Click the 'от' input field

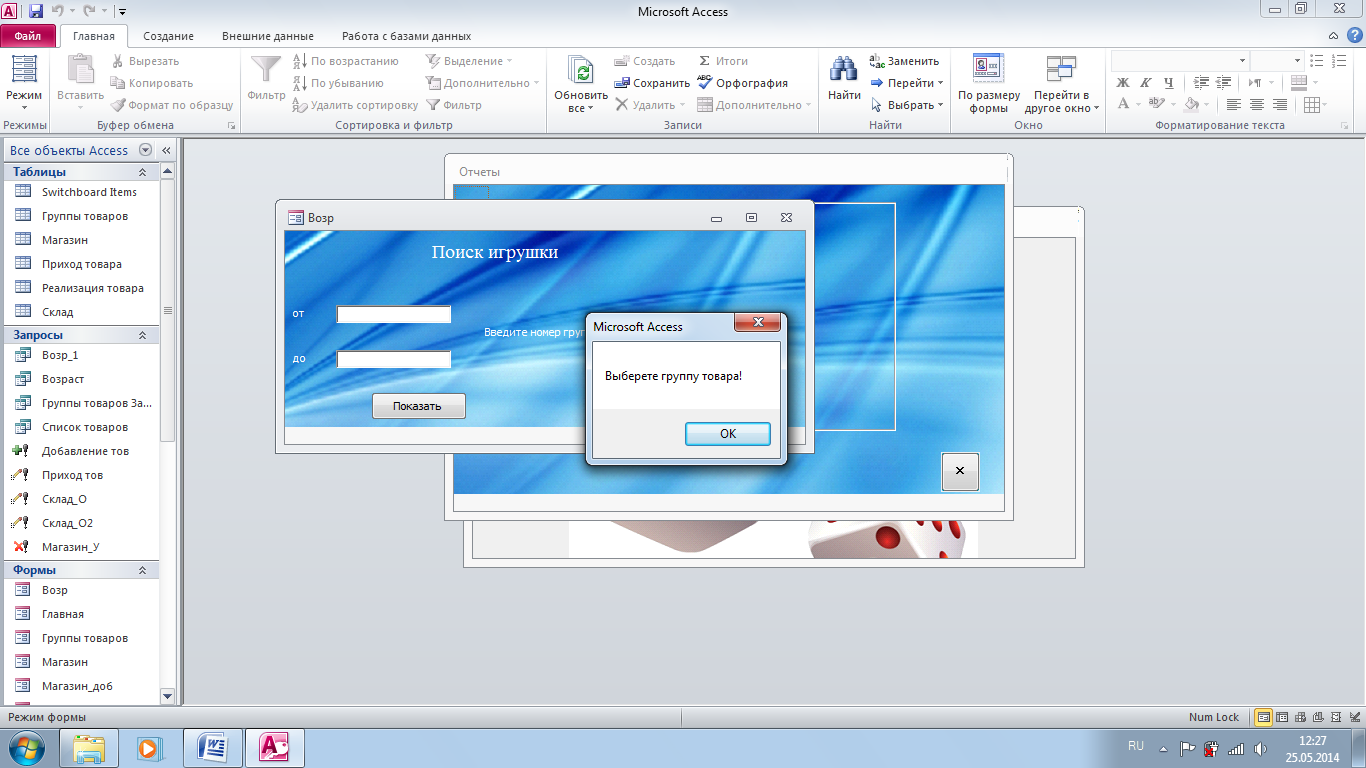tap(394, 314)
